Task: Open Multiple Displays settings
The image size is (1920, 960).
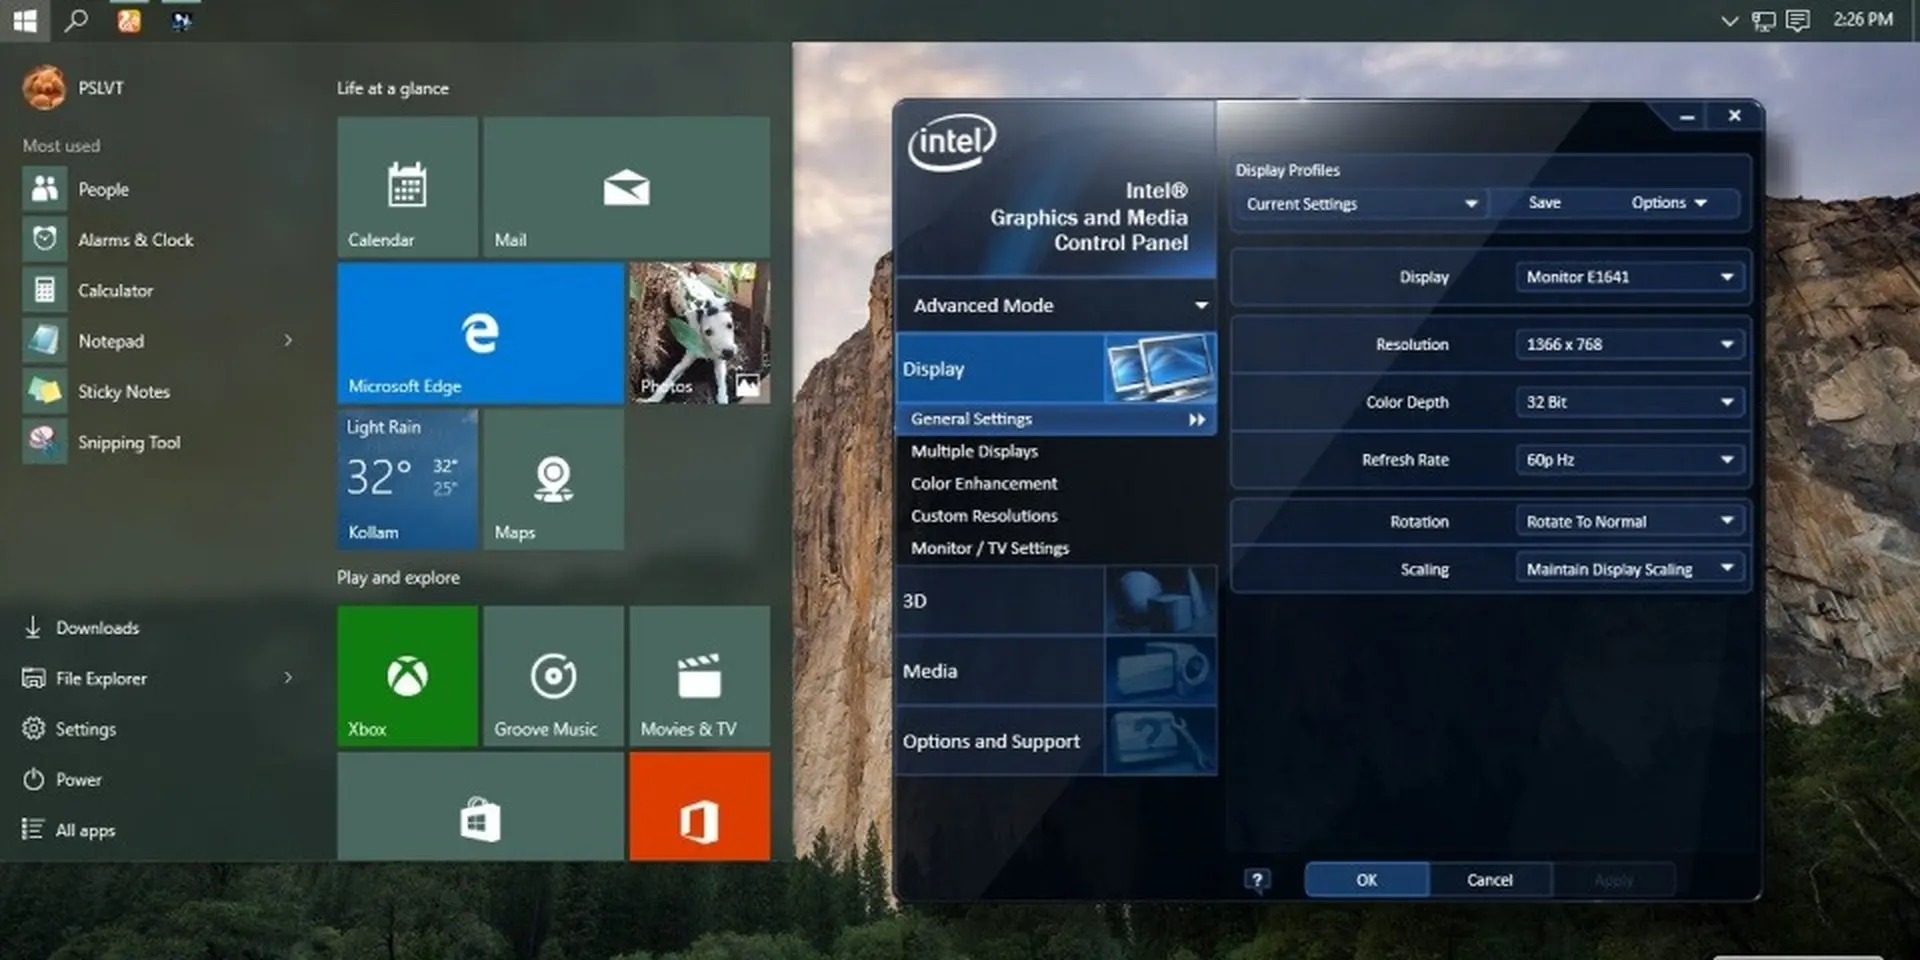Action: click(x=974, y=451)
